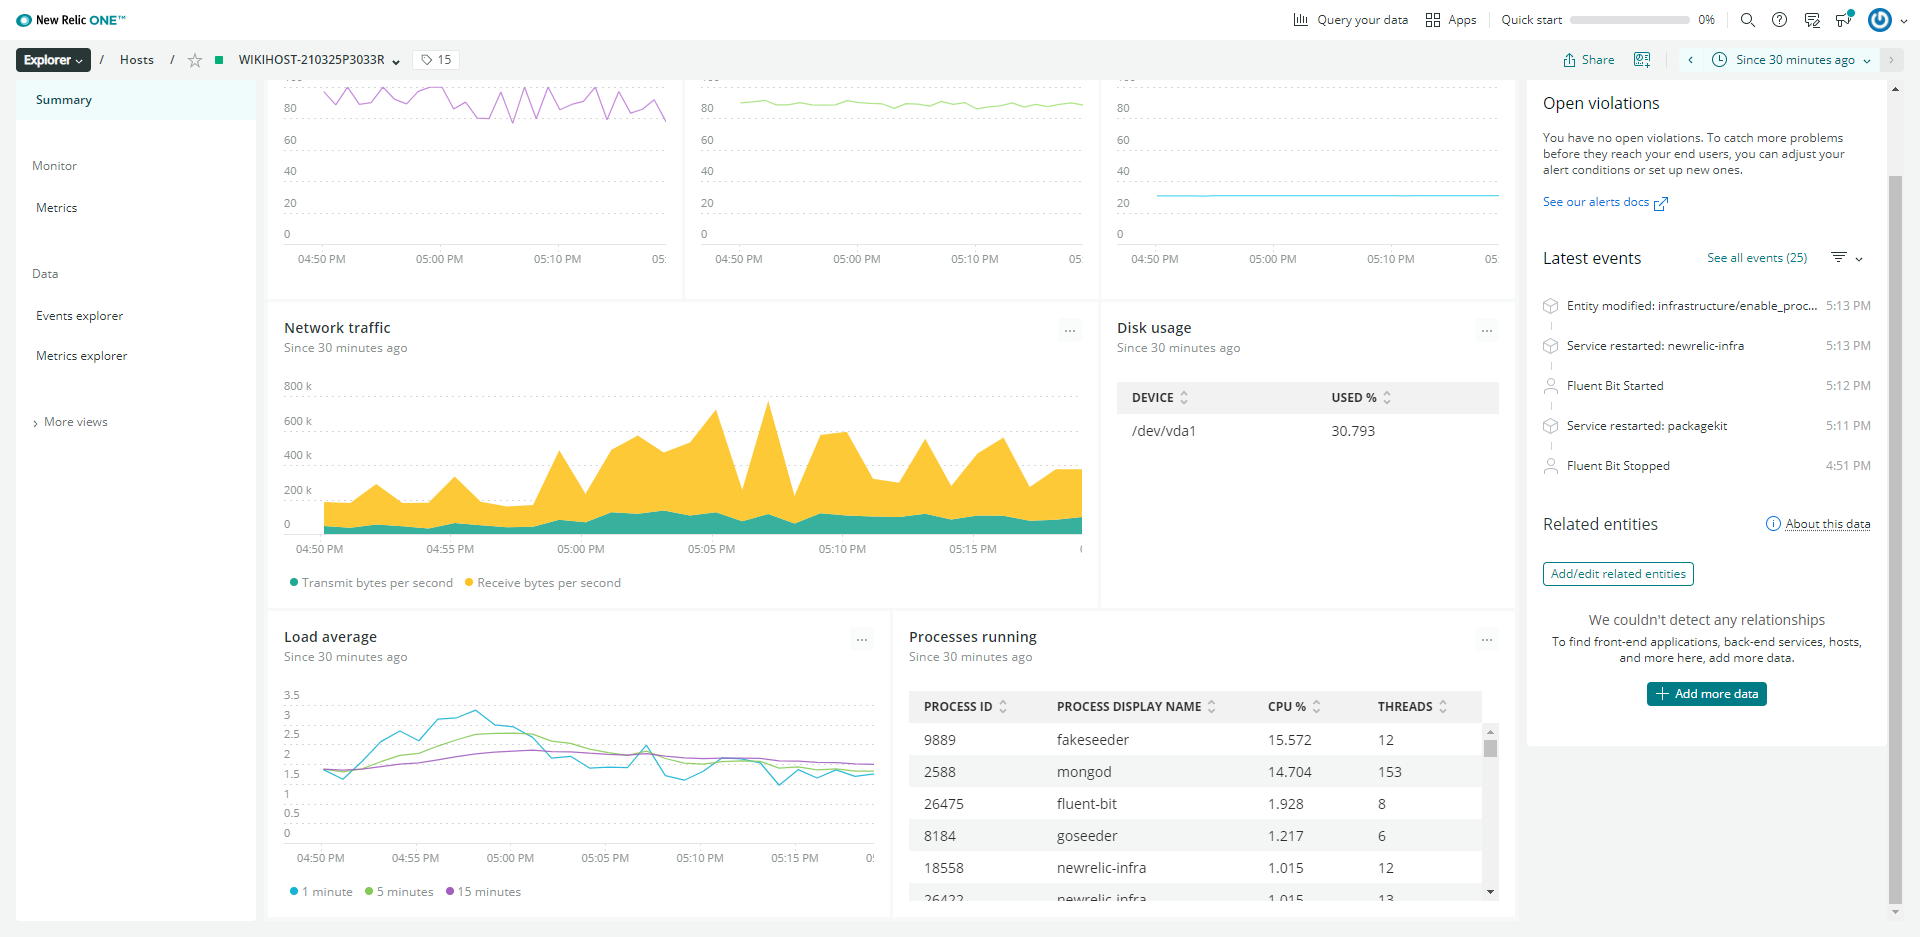Open Fluent Bit Started event

tap(1707, 386)
